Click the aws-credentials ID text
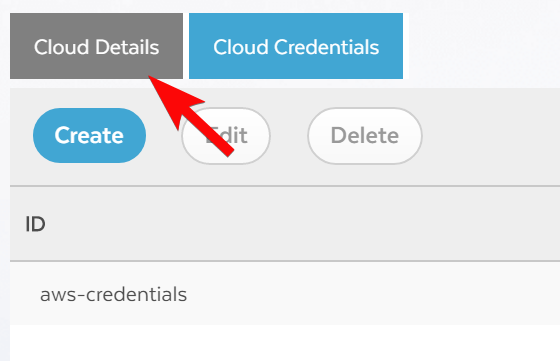This screenshot has height=361, width=560. [x=113, y=295]
